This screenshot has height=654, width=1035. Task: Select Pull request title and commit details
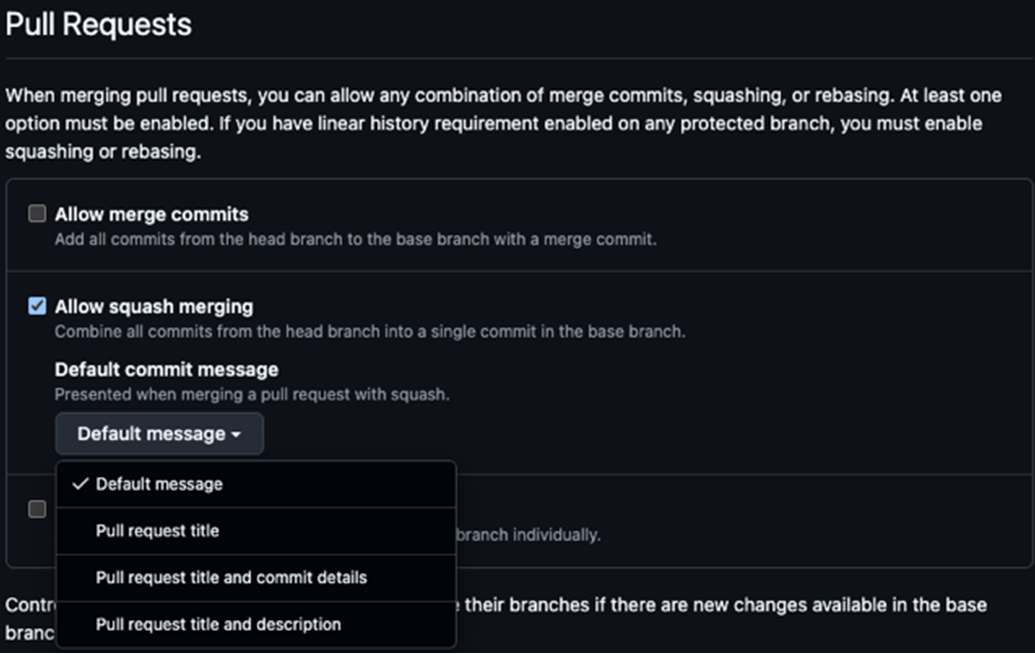click(x=231, y=578)
